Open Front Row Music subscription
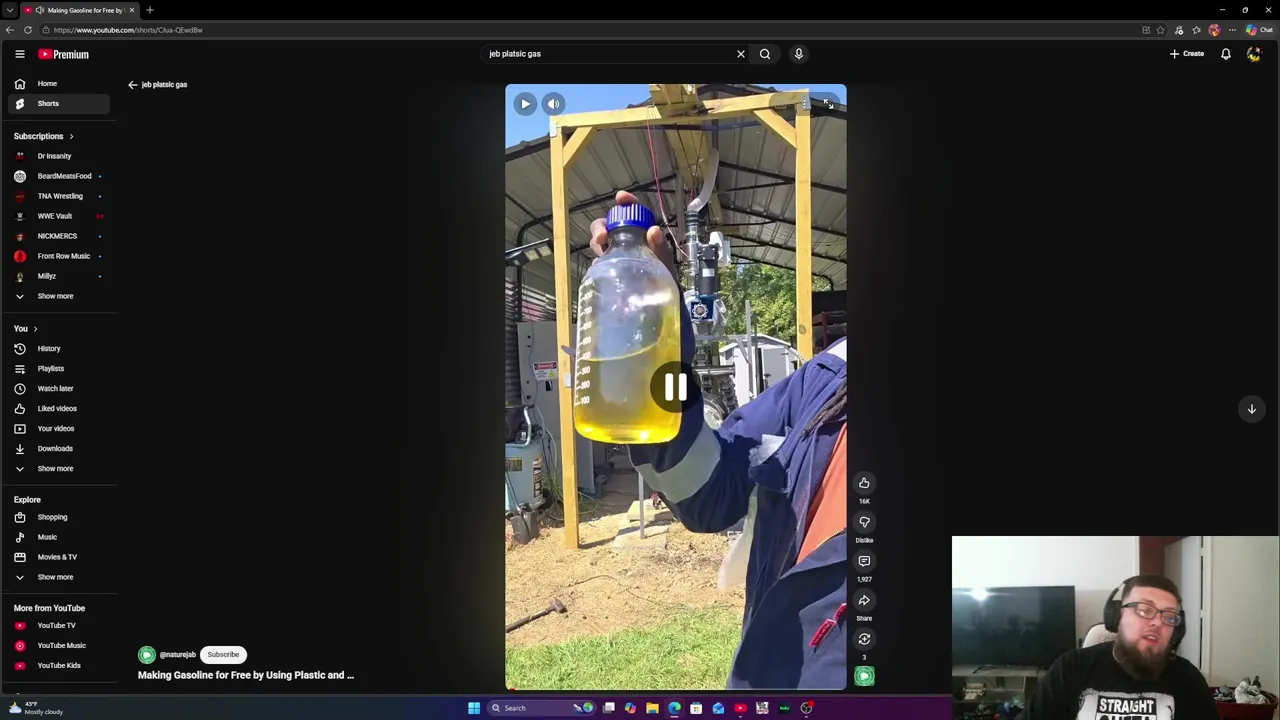Viewport: 1280px width, 720px height. point(60,256)
